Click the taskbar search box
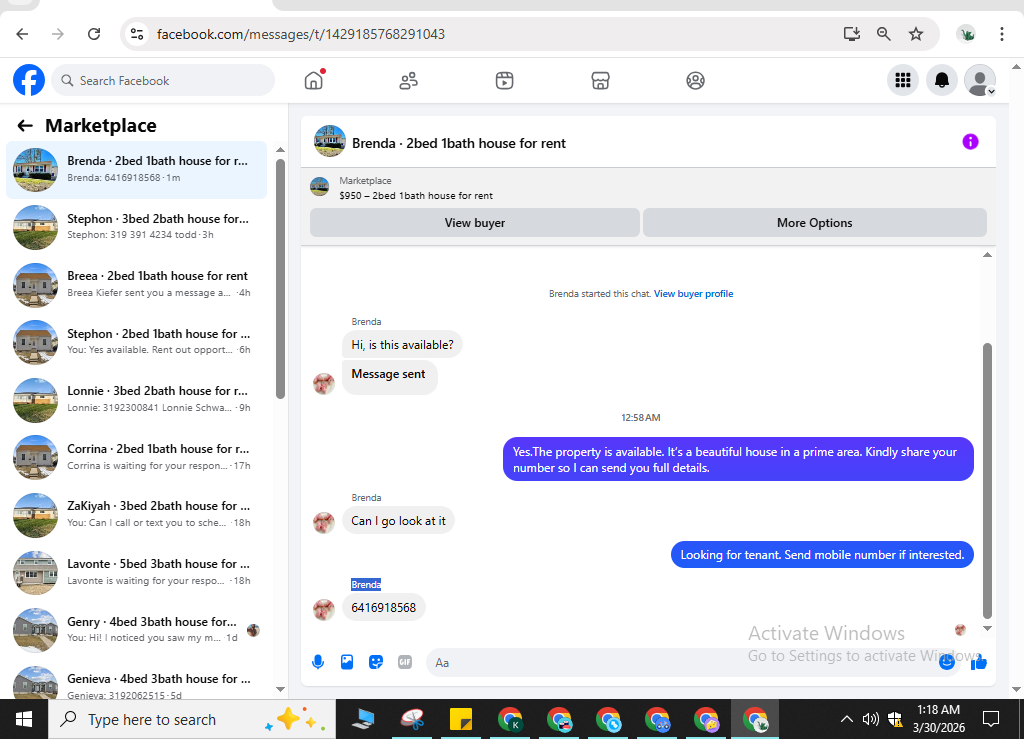 192,719
